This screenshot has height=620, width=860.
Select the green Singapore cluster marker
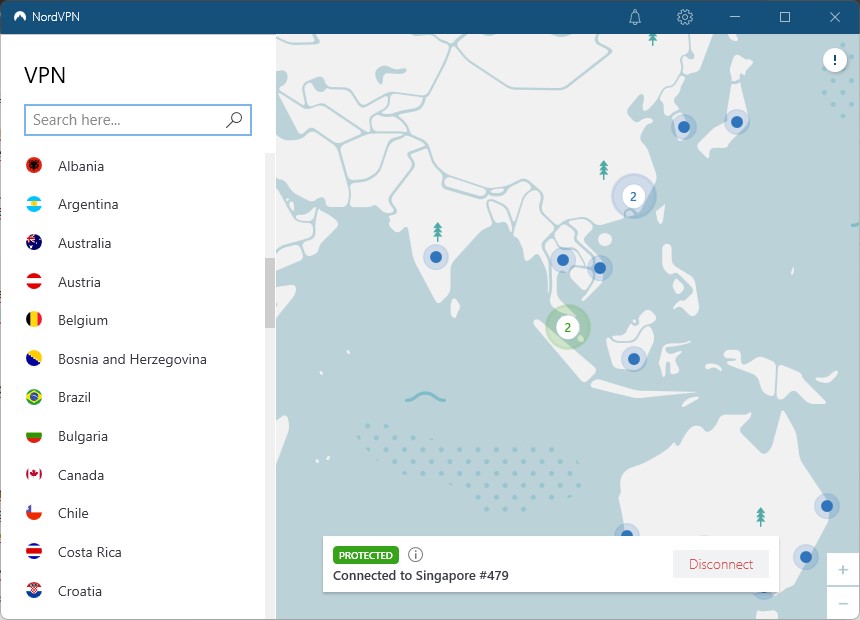(x=568, y=328)
